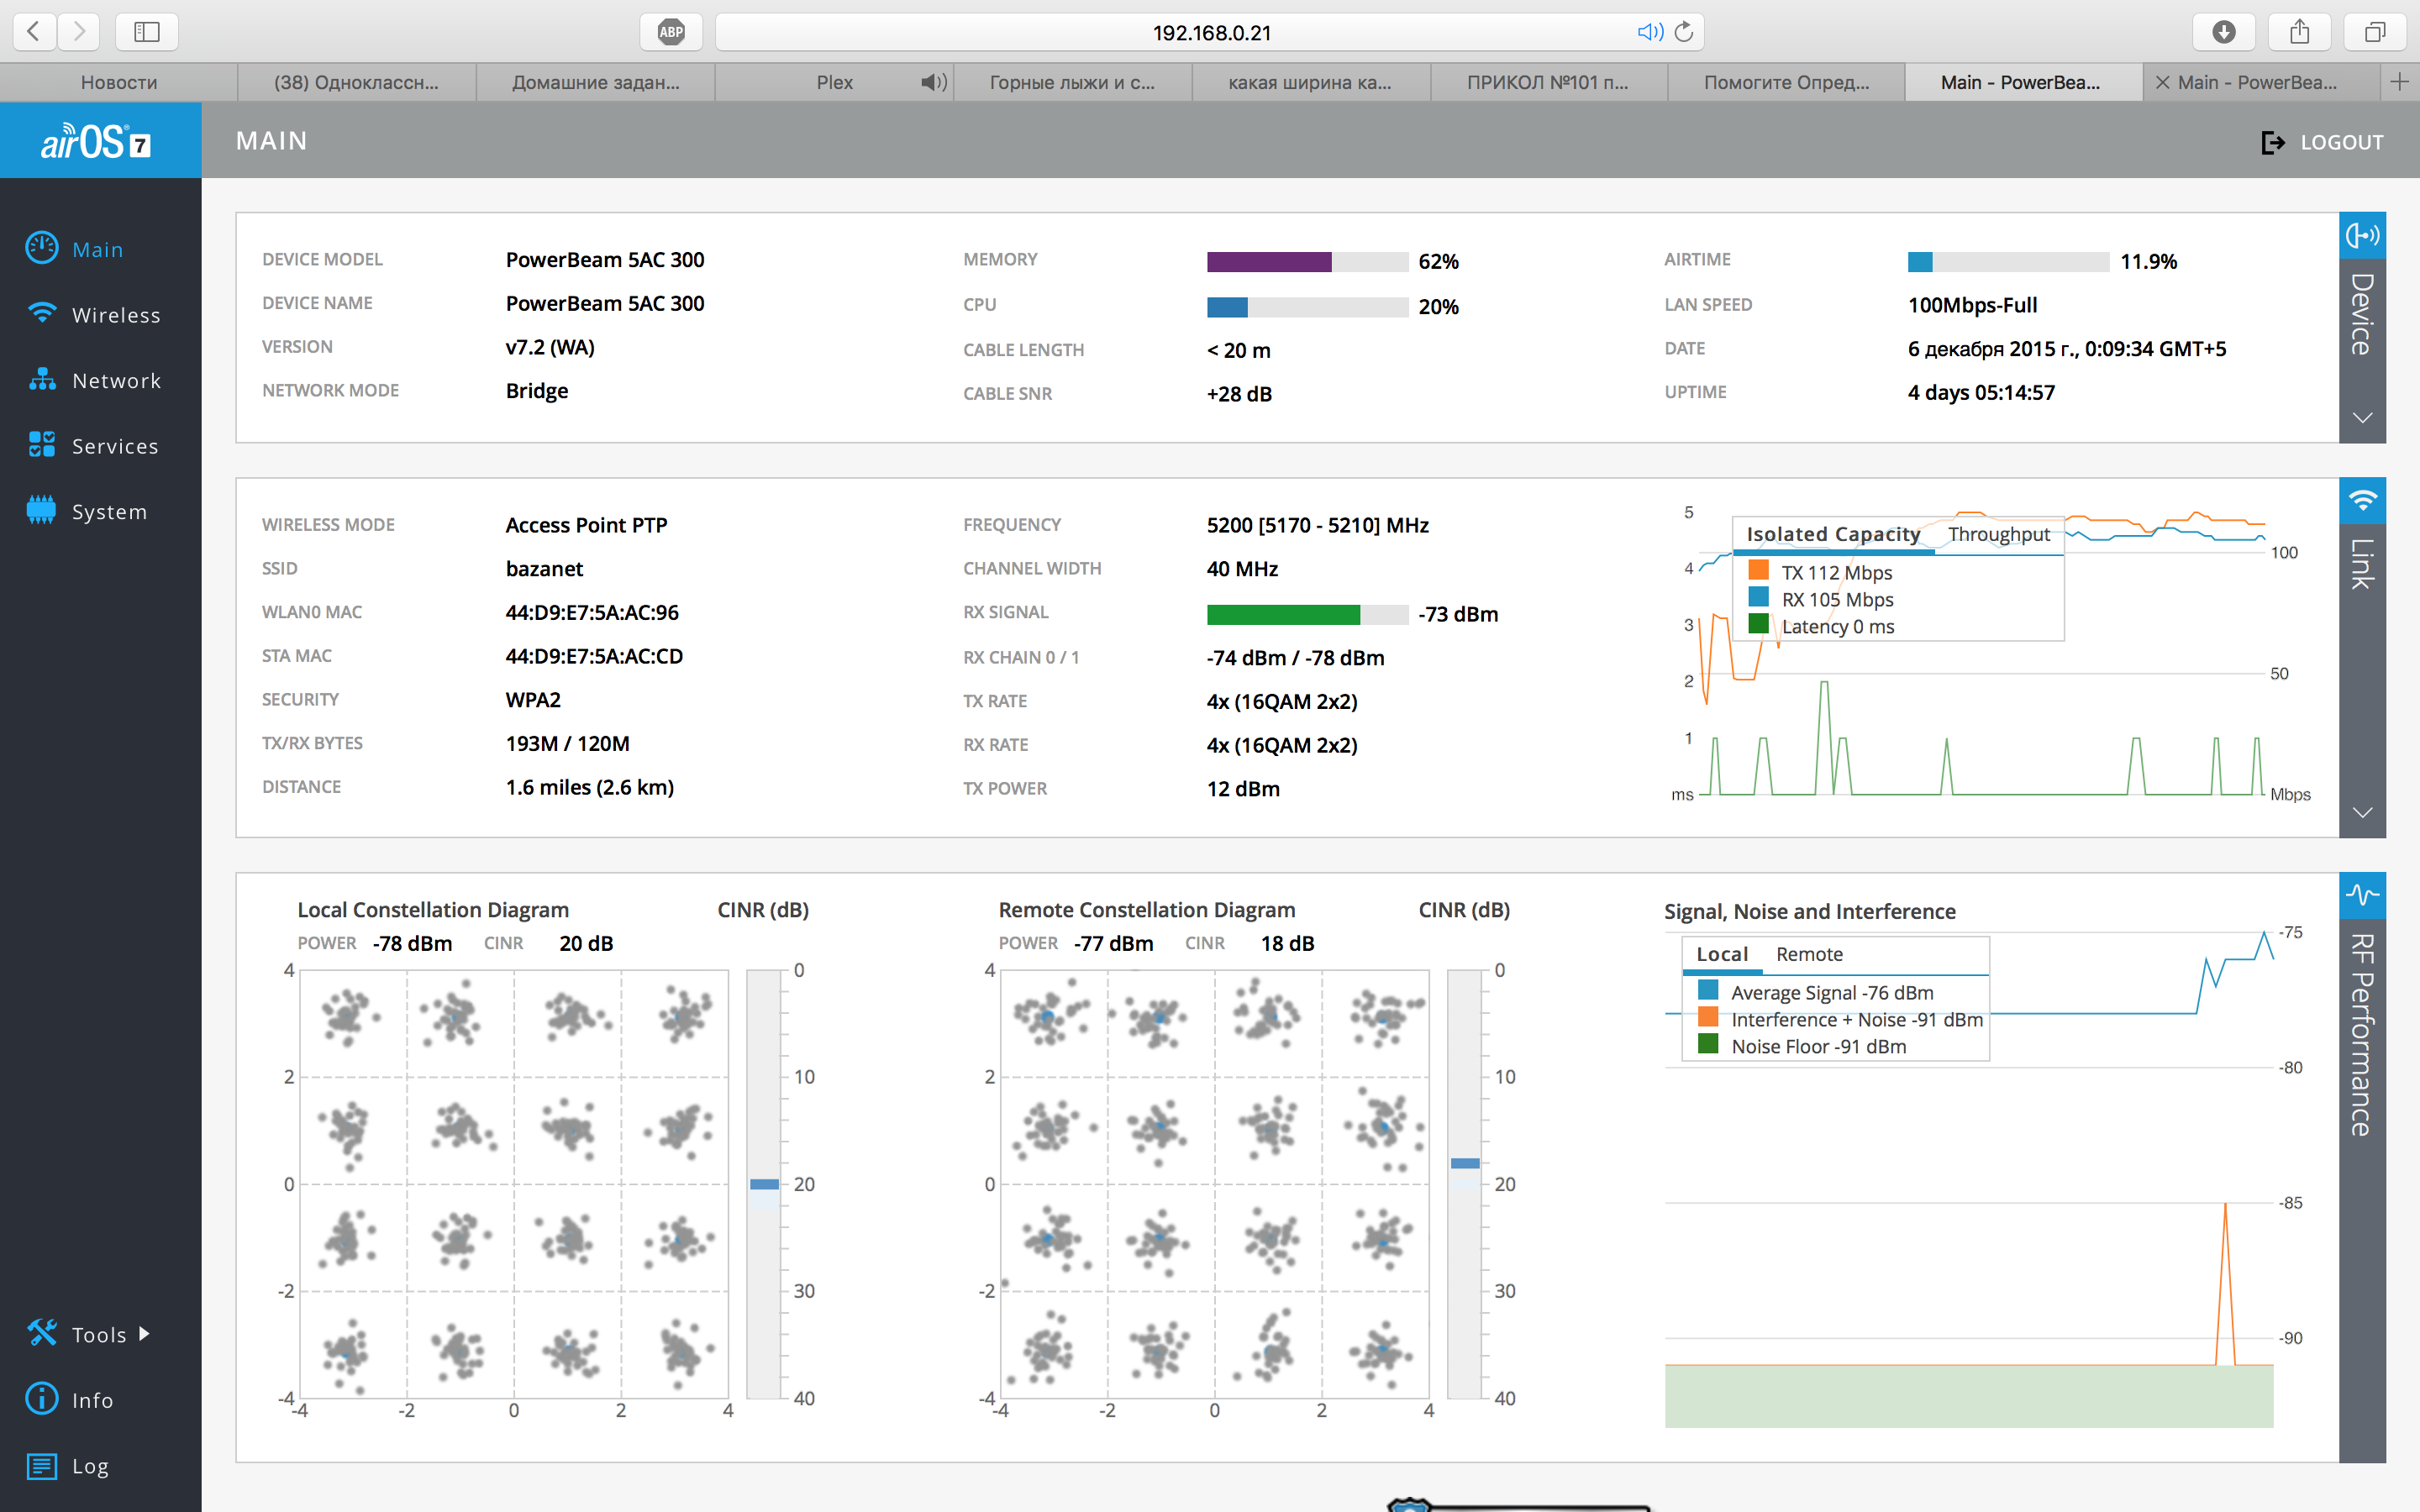2420x1512 pixels.
Task: Click the SSID value bazanet
Action: 544,569
